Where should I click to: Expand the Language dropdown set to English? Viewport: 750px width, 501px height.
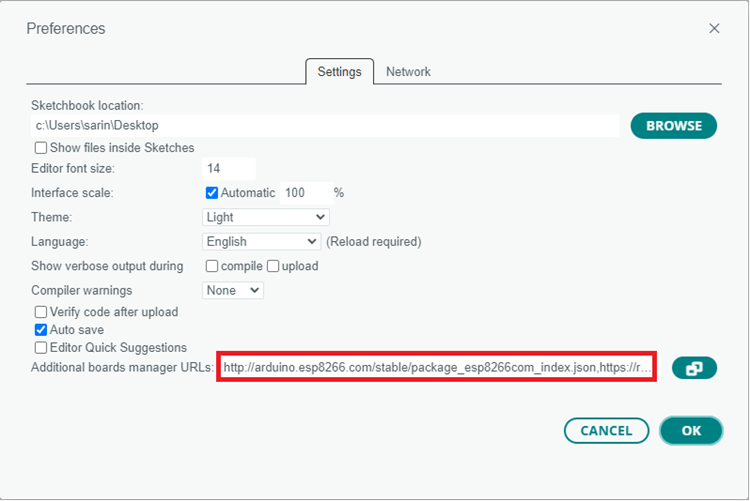(x=261, y=241)
